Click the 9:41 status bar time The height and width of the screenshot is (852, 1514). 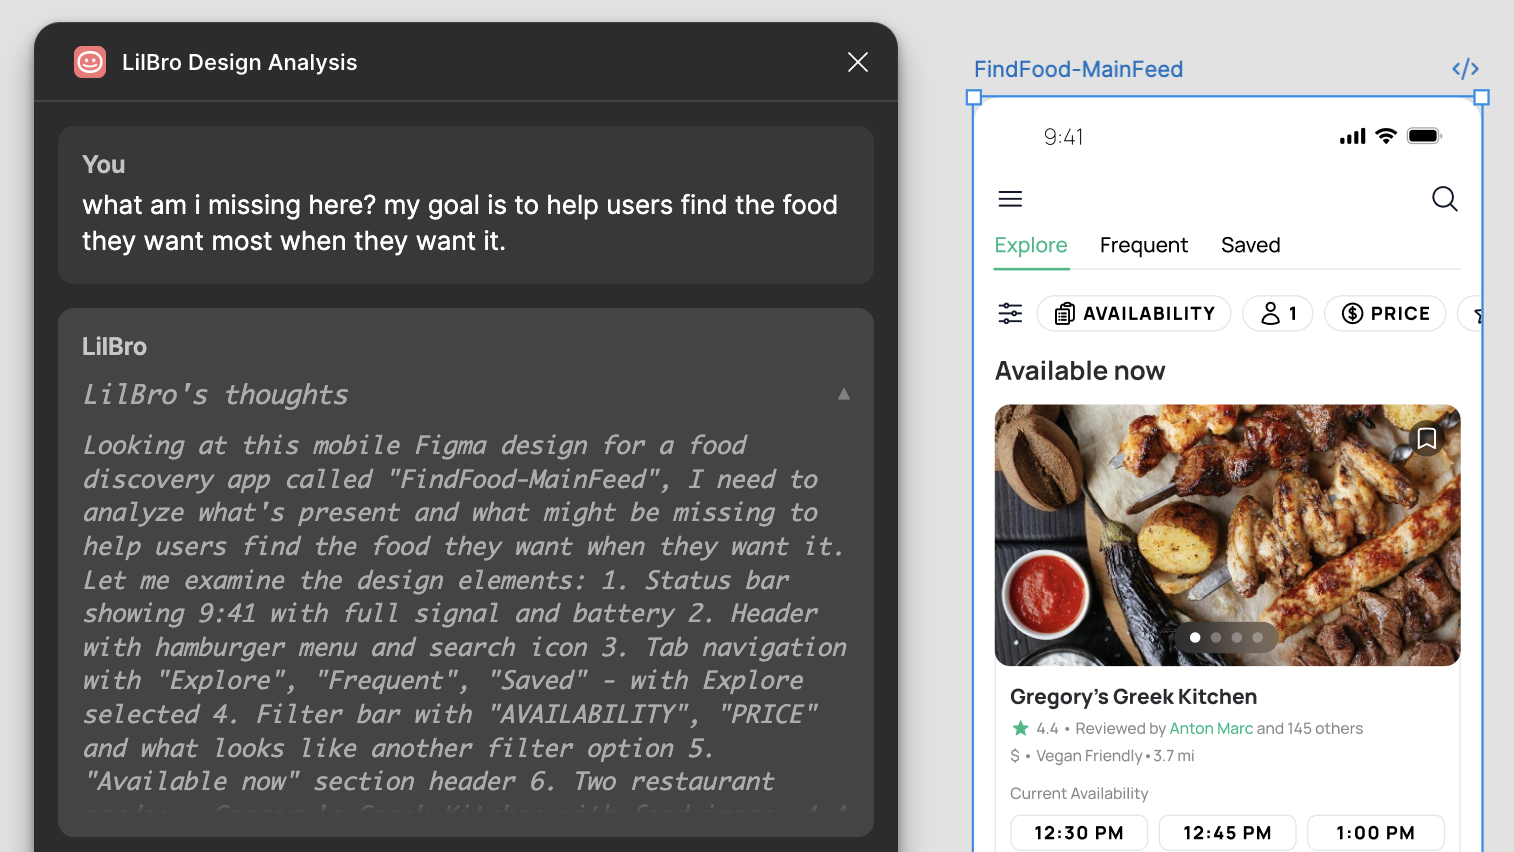(1063, 137)
